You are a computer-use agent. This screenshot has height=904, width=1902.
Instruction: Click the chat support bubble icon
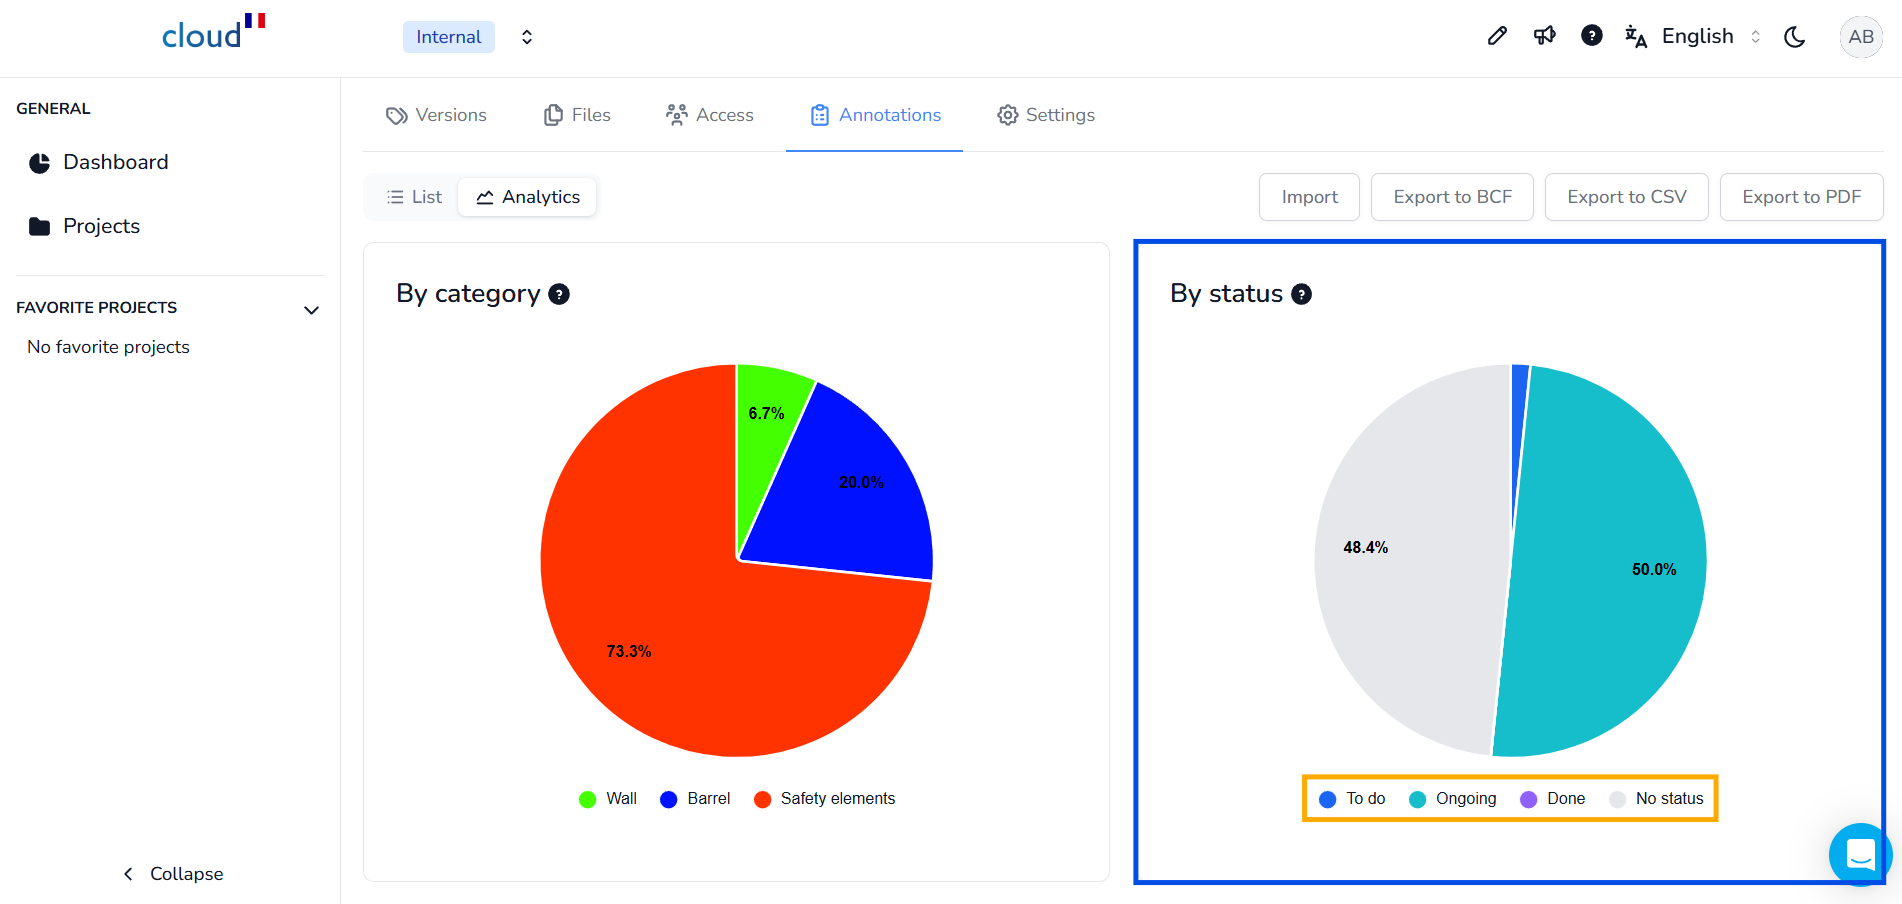click(1859, 854)
